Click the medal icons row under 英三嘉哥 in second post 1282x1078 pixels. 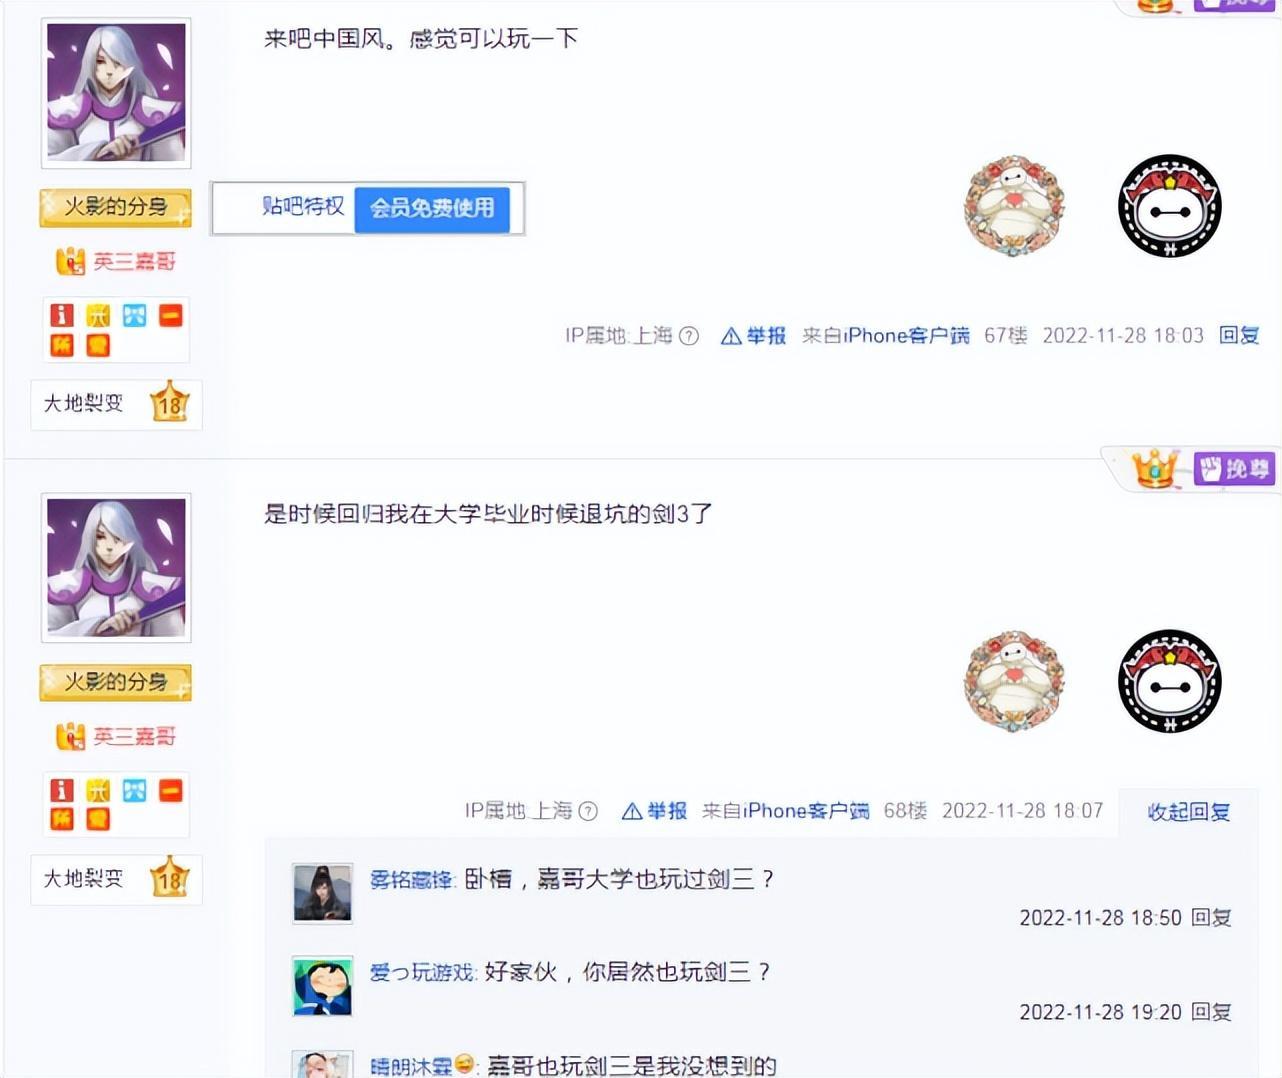pos(116,804)
